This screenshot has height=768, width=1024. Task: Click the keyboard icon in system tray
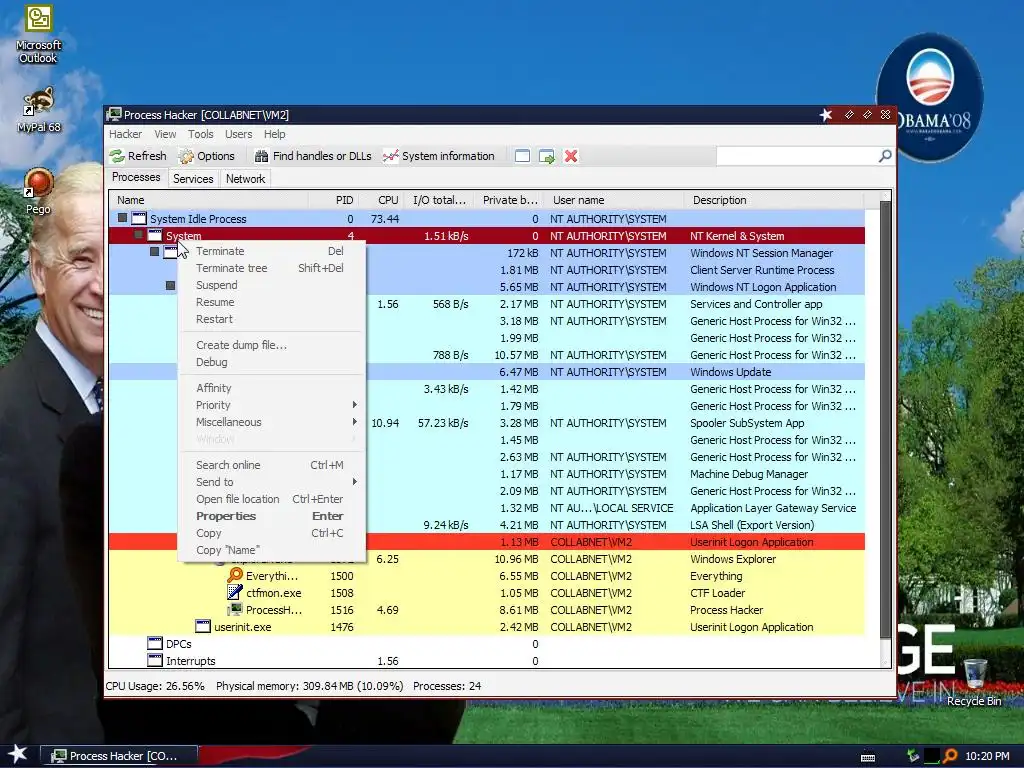868,757
